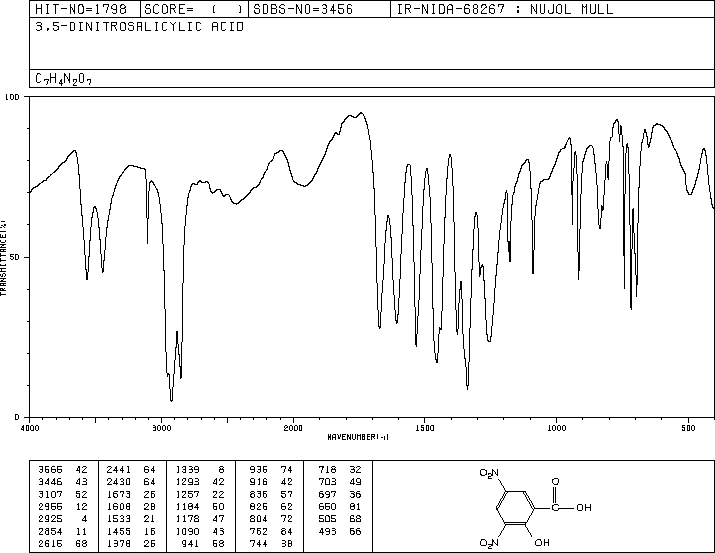Click the upper O2N nitro group in structure
This screenshot has width=715, height=553.
tap(489, 474)
